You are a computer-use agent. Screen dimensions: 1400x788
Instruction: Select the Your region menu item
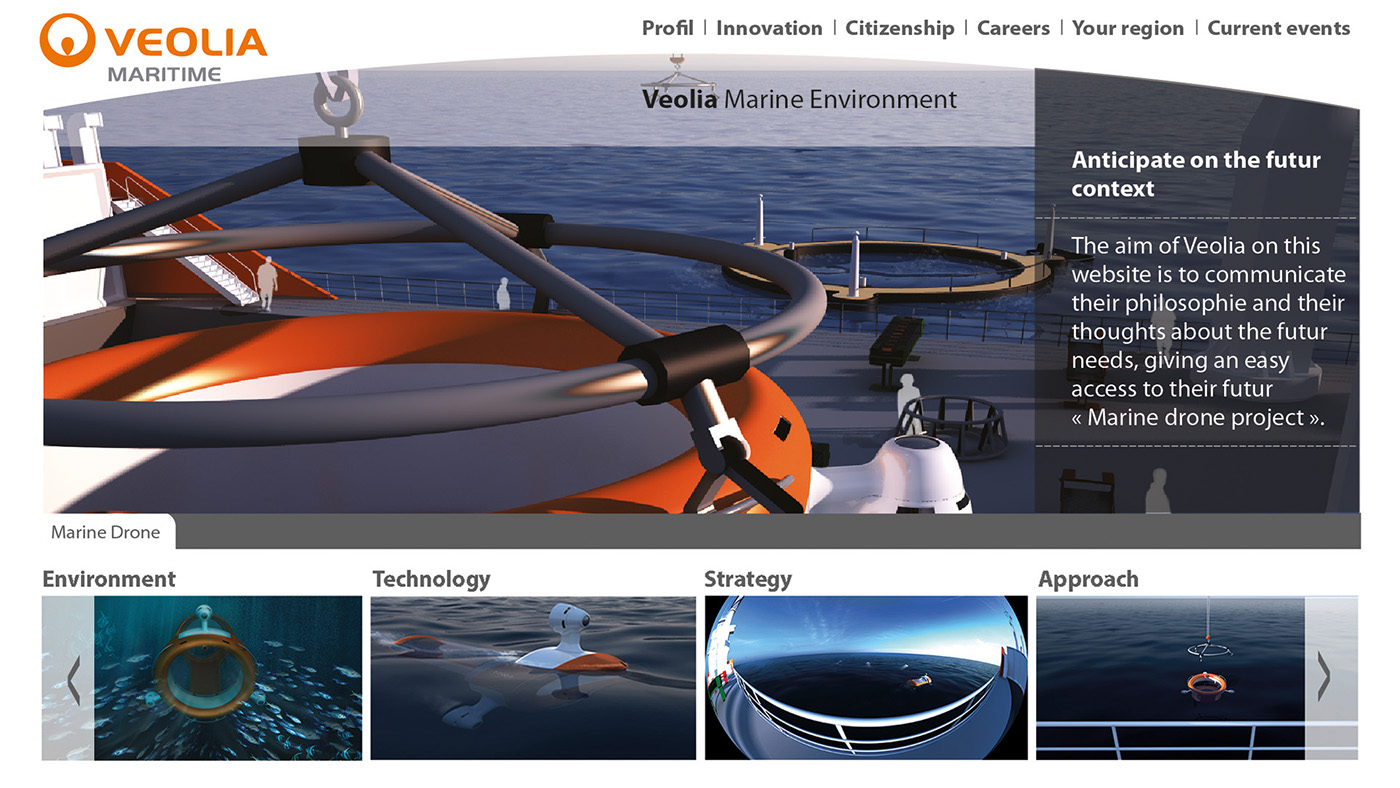(x=1128, y=28)
